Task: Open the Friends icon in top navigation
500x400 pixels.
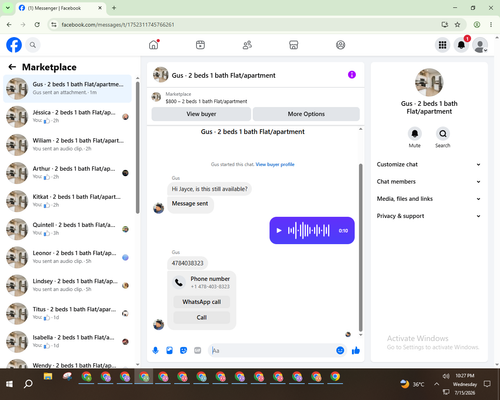Action: (x=247, y=45)
